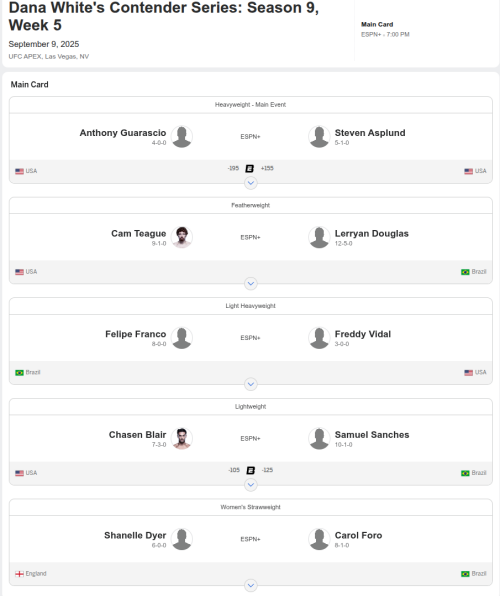Expand Lightweight Blair vs Sanches details
The height and width of the screenshot is (596, 500).
tap(251, 484)
